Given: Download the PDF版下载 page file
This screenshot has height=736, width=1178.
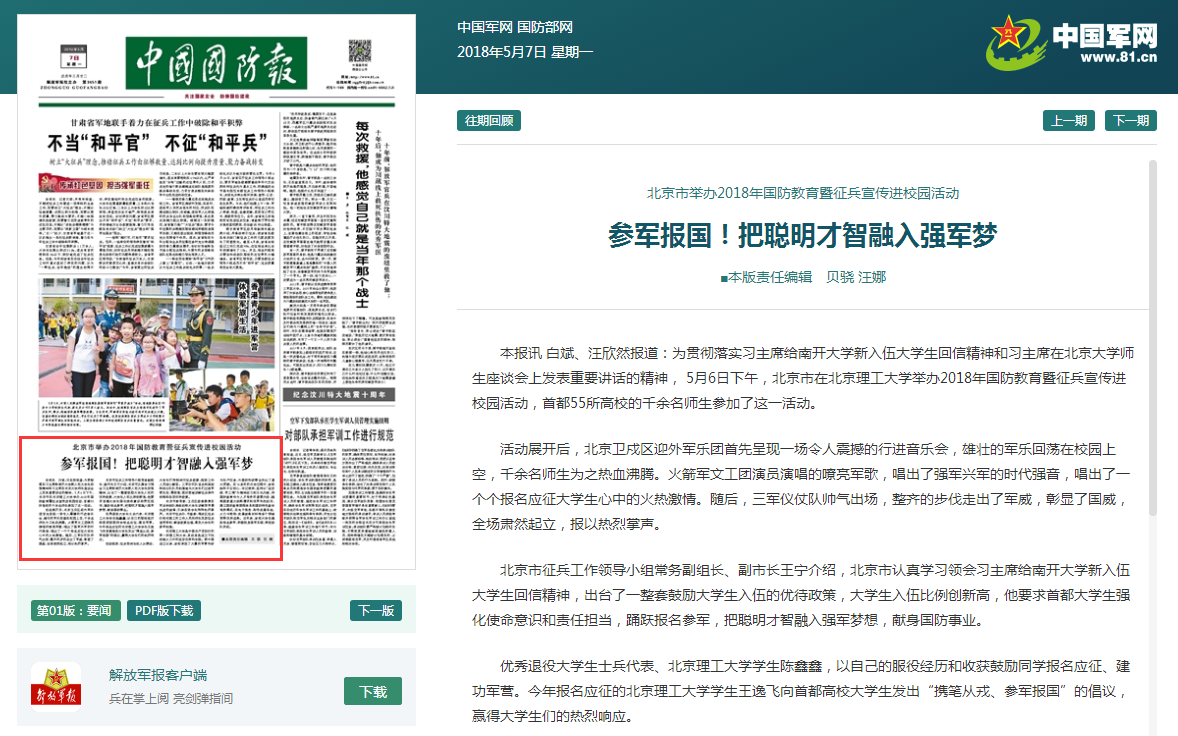Looking at the screenshot, I should 164,610.
